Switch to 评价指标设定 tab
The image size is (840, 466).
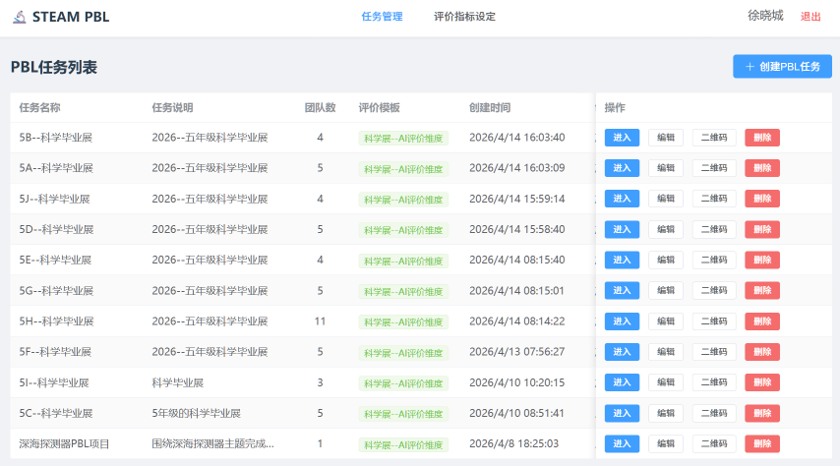[464, 17]
